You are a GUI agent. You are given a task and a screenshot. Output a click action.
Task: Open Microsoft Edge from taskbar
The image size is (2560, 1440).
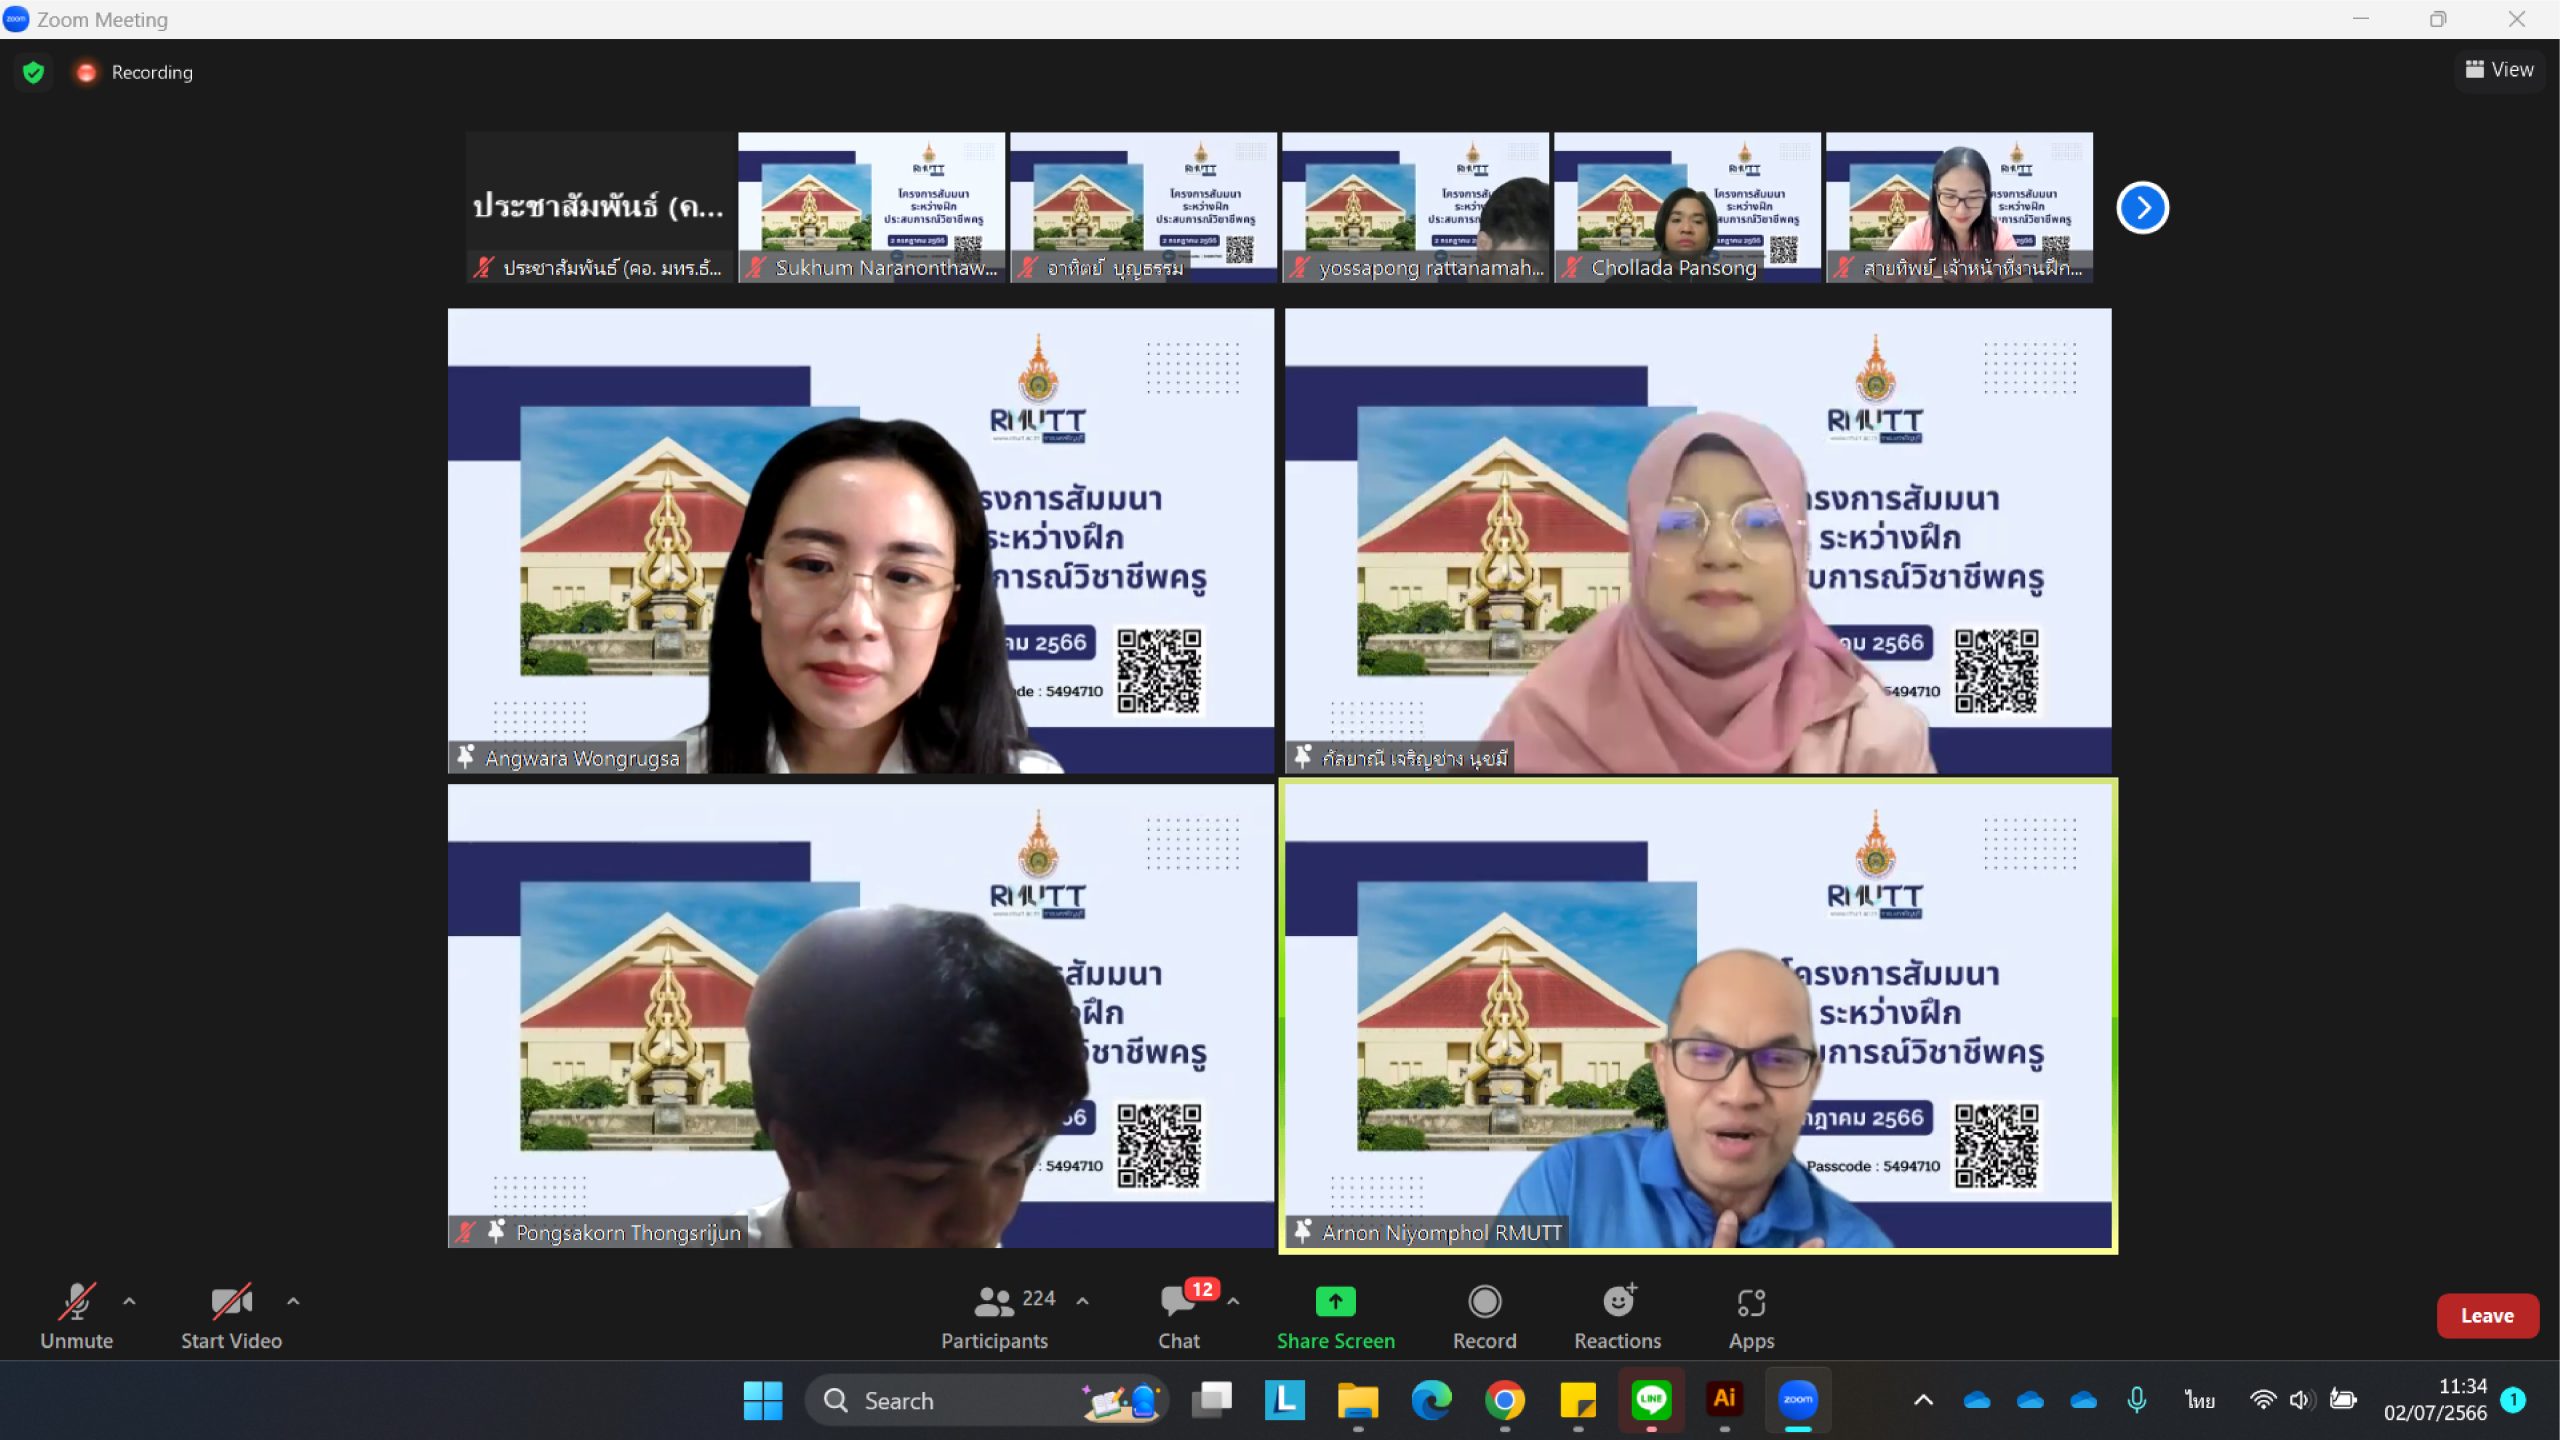[1431, 1401]
